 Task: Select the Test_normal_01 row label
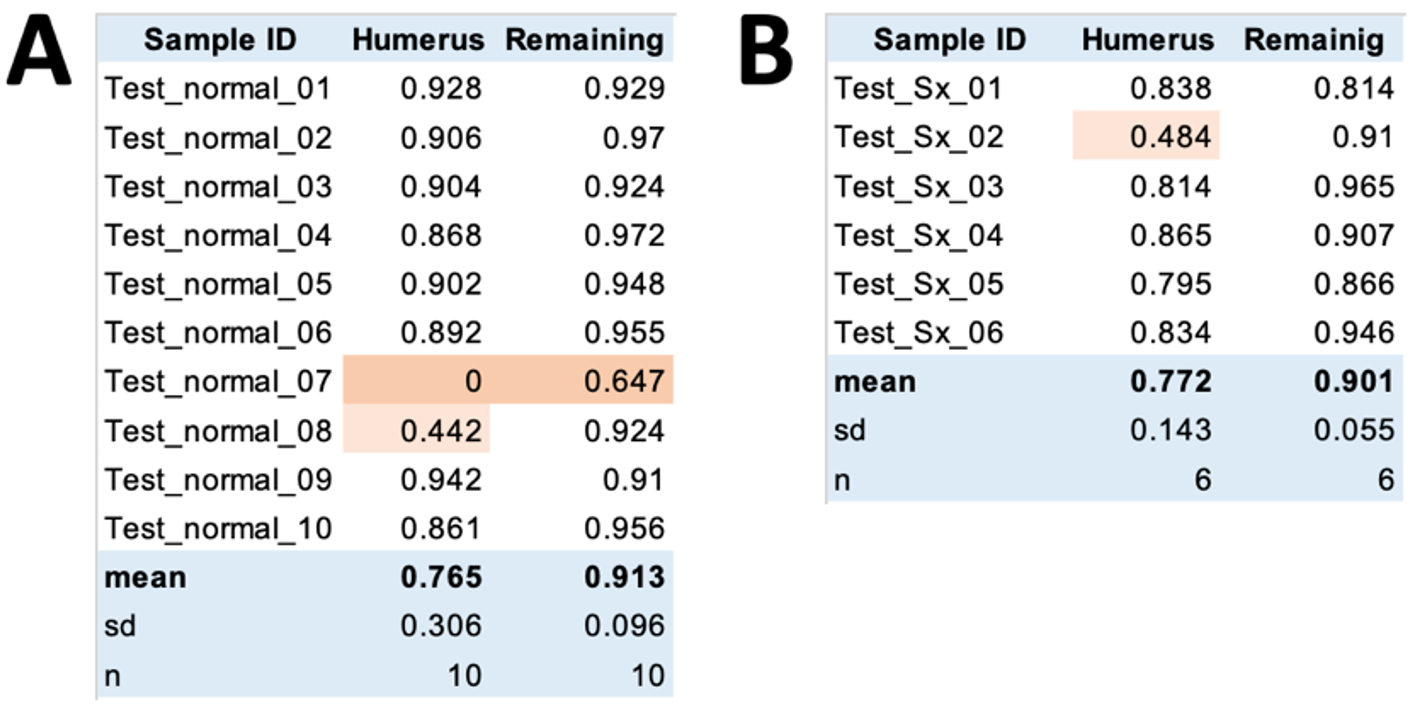218,89
